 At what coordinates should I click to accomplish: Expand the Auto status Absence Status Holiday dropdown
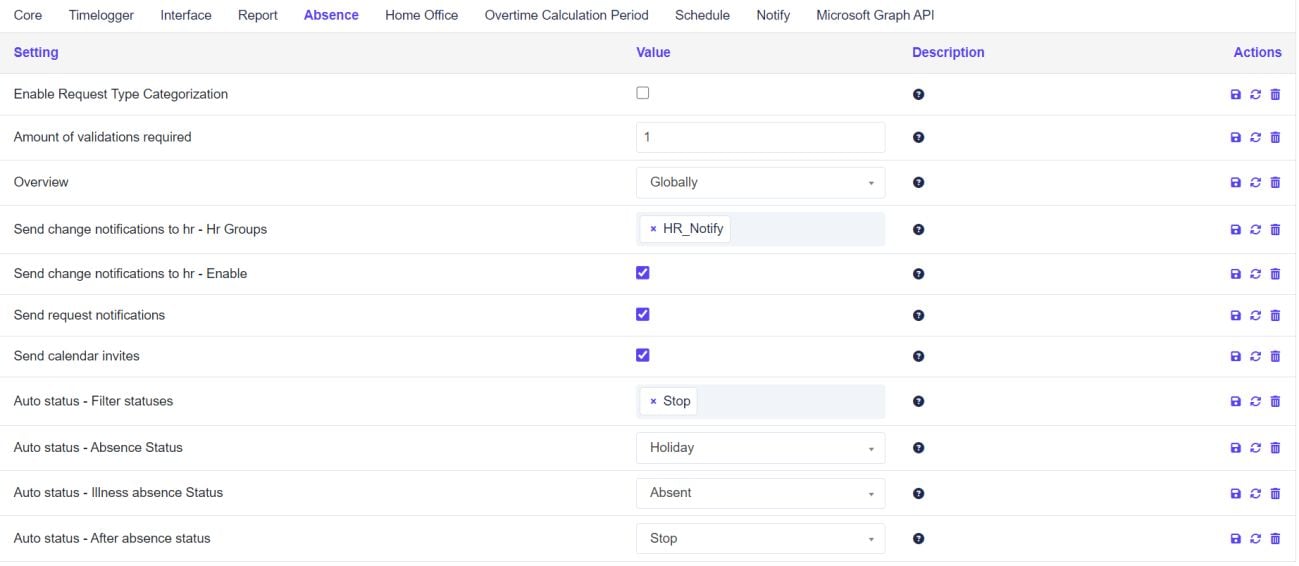[760, 448]
